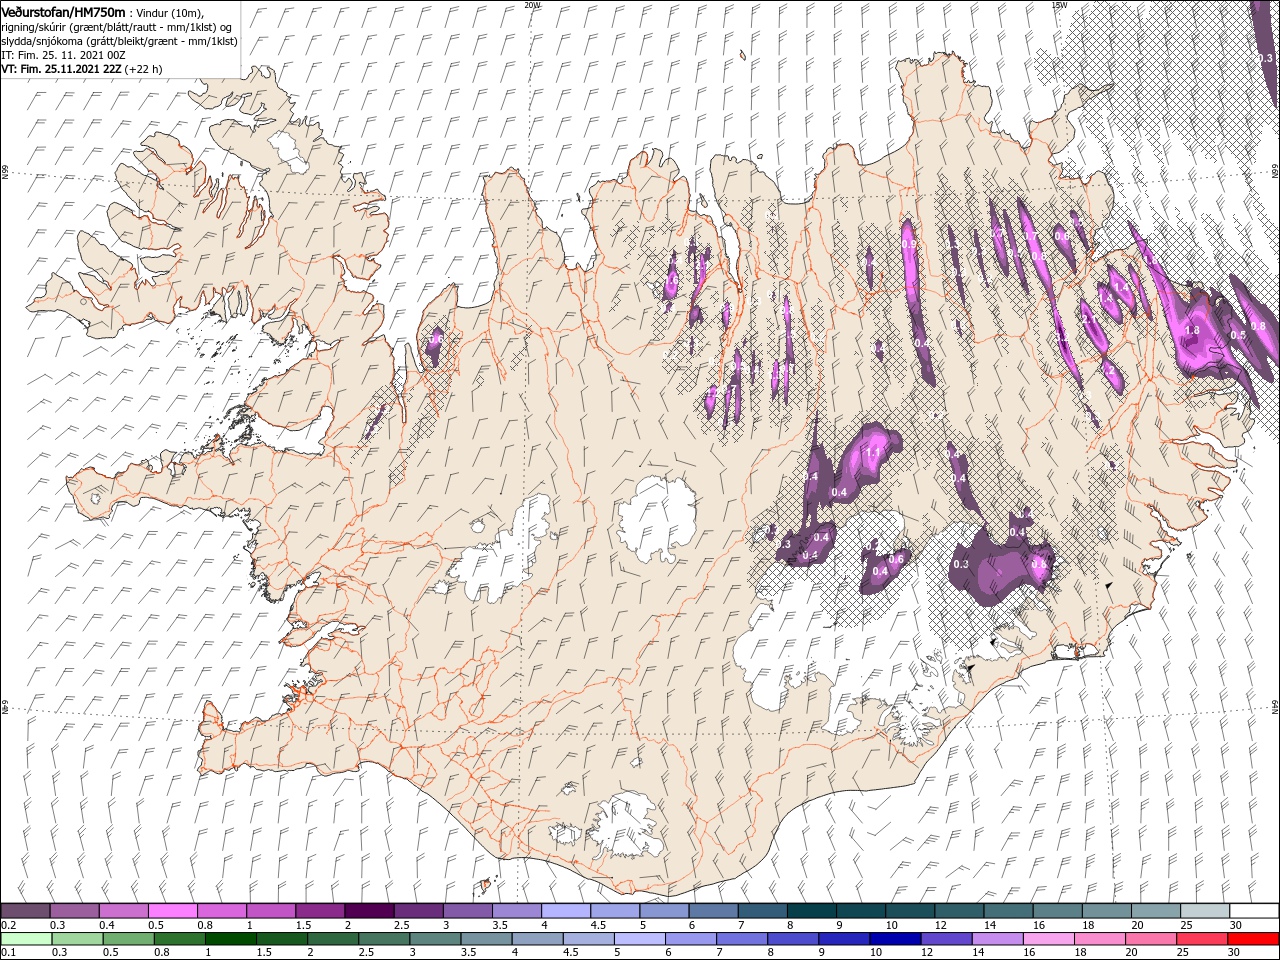The width and height of the screenshot is (1280, 960).
Task: Select the light lavender 4 swatch in snow legend
Action: 566,911
